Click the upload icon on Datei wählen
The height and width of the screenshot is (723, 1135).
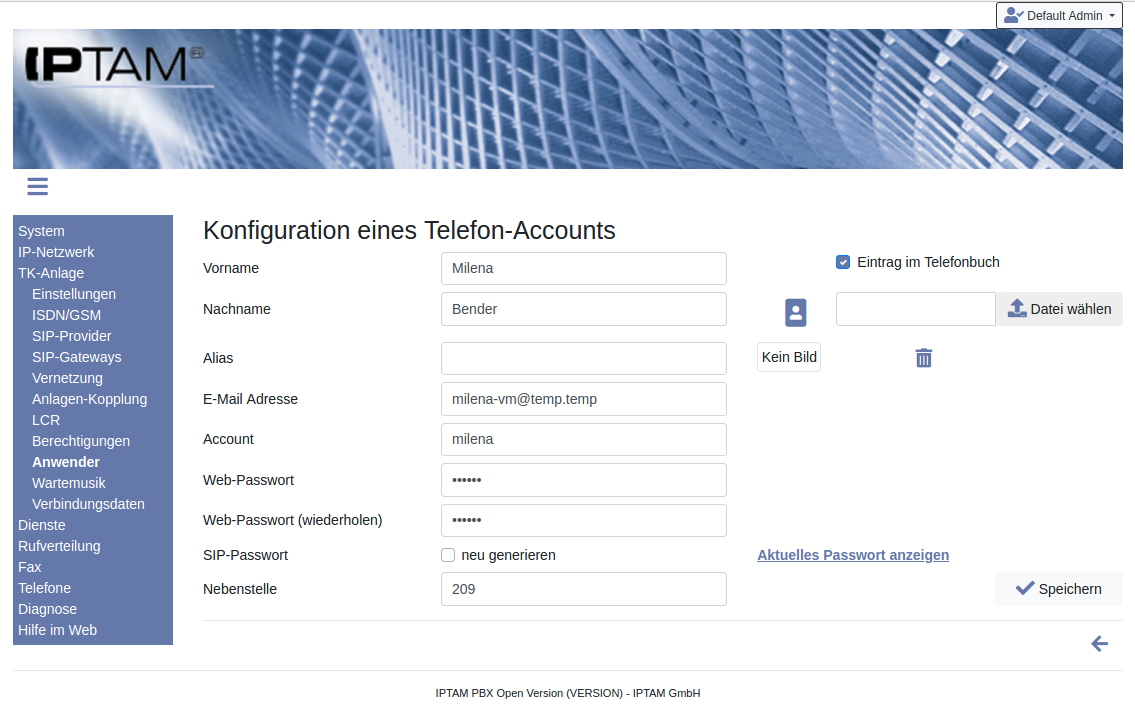(x=1016, y=309)
